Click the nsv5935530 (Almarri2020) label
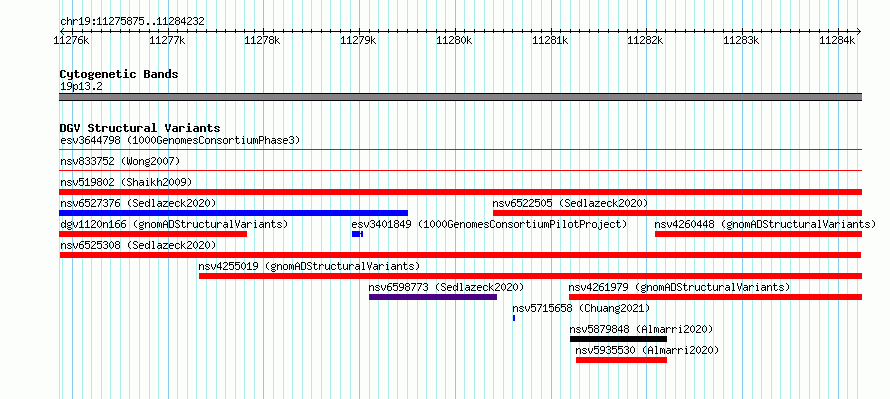 [647, 350]
